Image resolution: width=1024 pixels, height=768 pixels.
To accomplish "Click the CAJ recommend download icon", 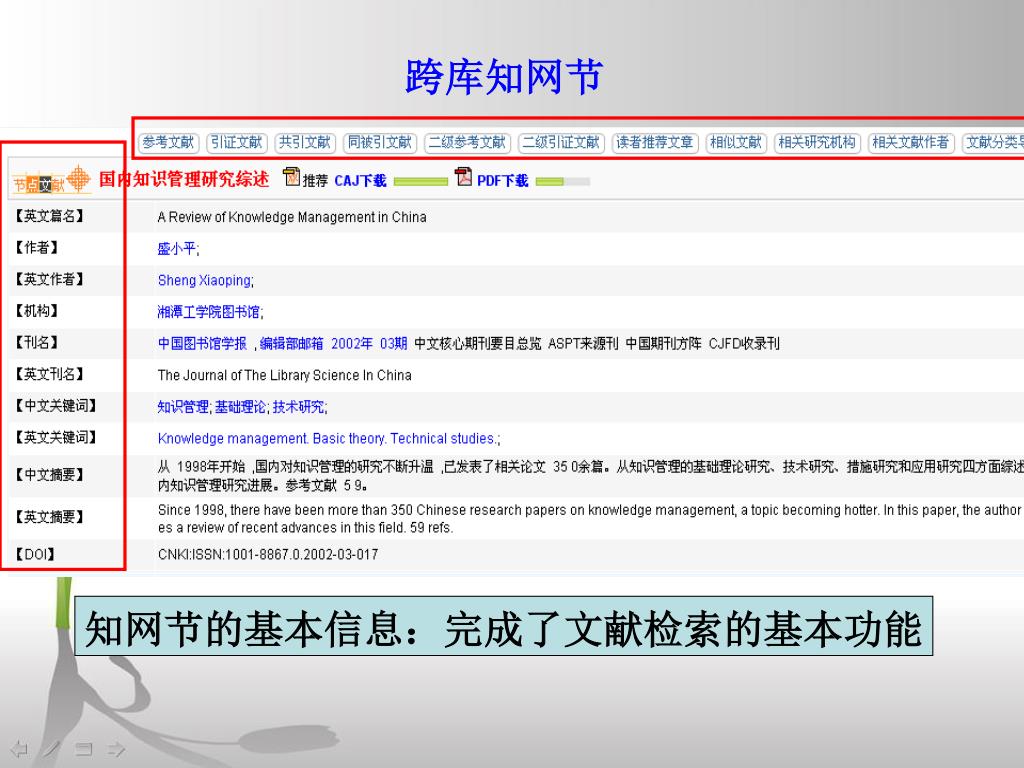I will point(292,177).
